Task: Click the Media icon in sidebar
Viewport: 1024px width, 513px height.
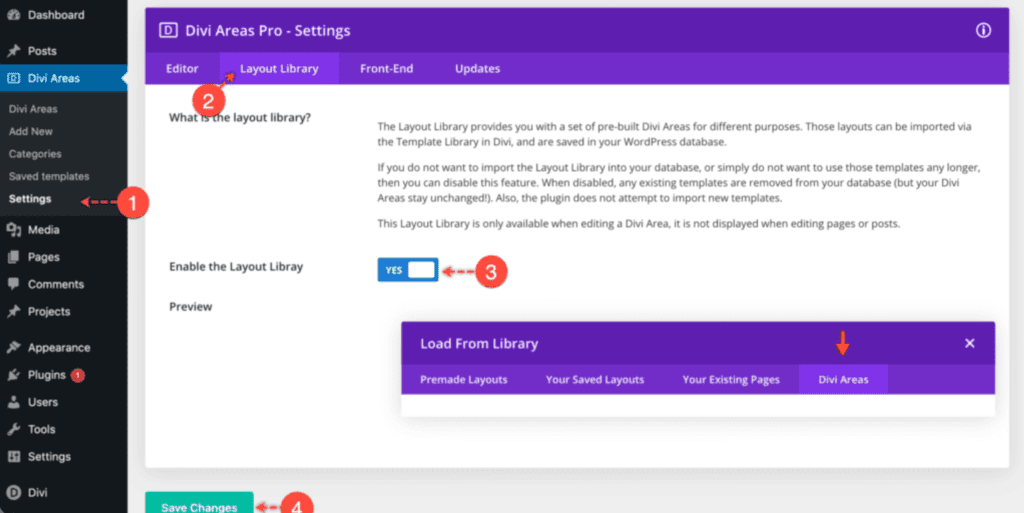Action: (14, 230)
